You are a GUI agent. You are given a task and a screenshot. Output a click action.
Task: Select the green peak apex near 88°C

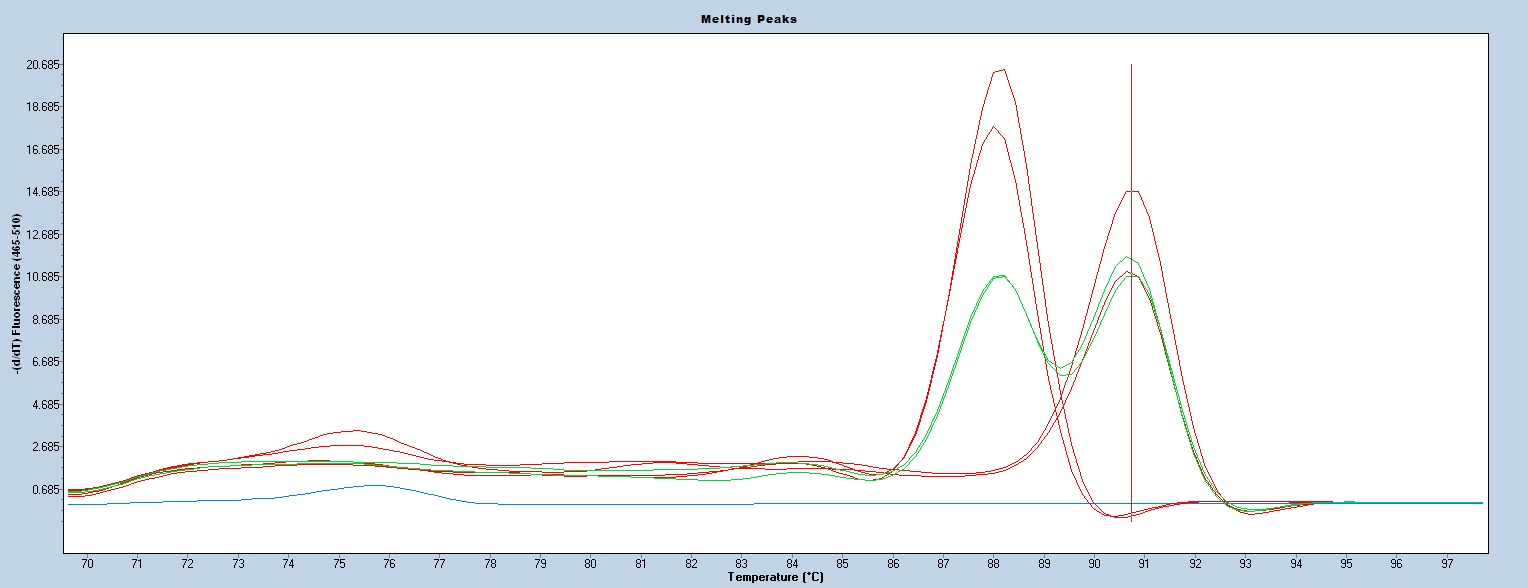[999, 275]
